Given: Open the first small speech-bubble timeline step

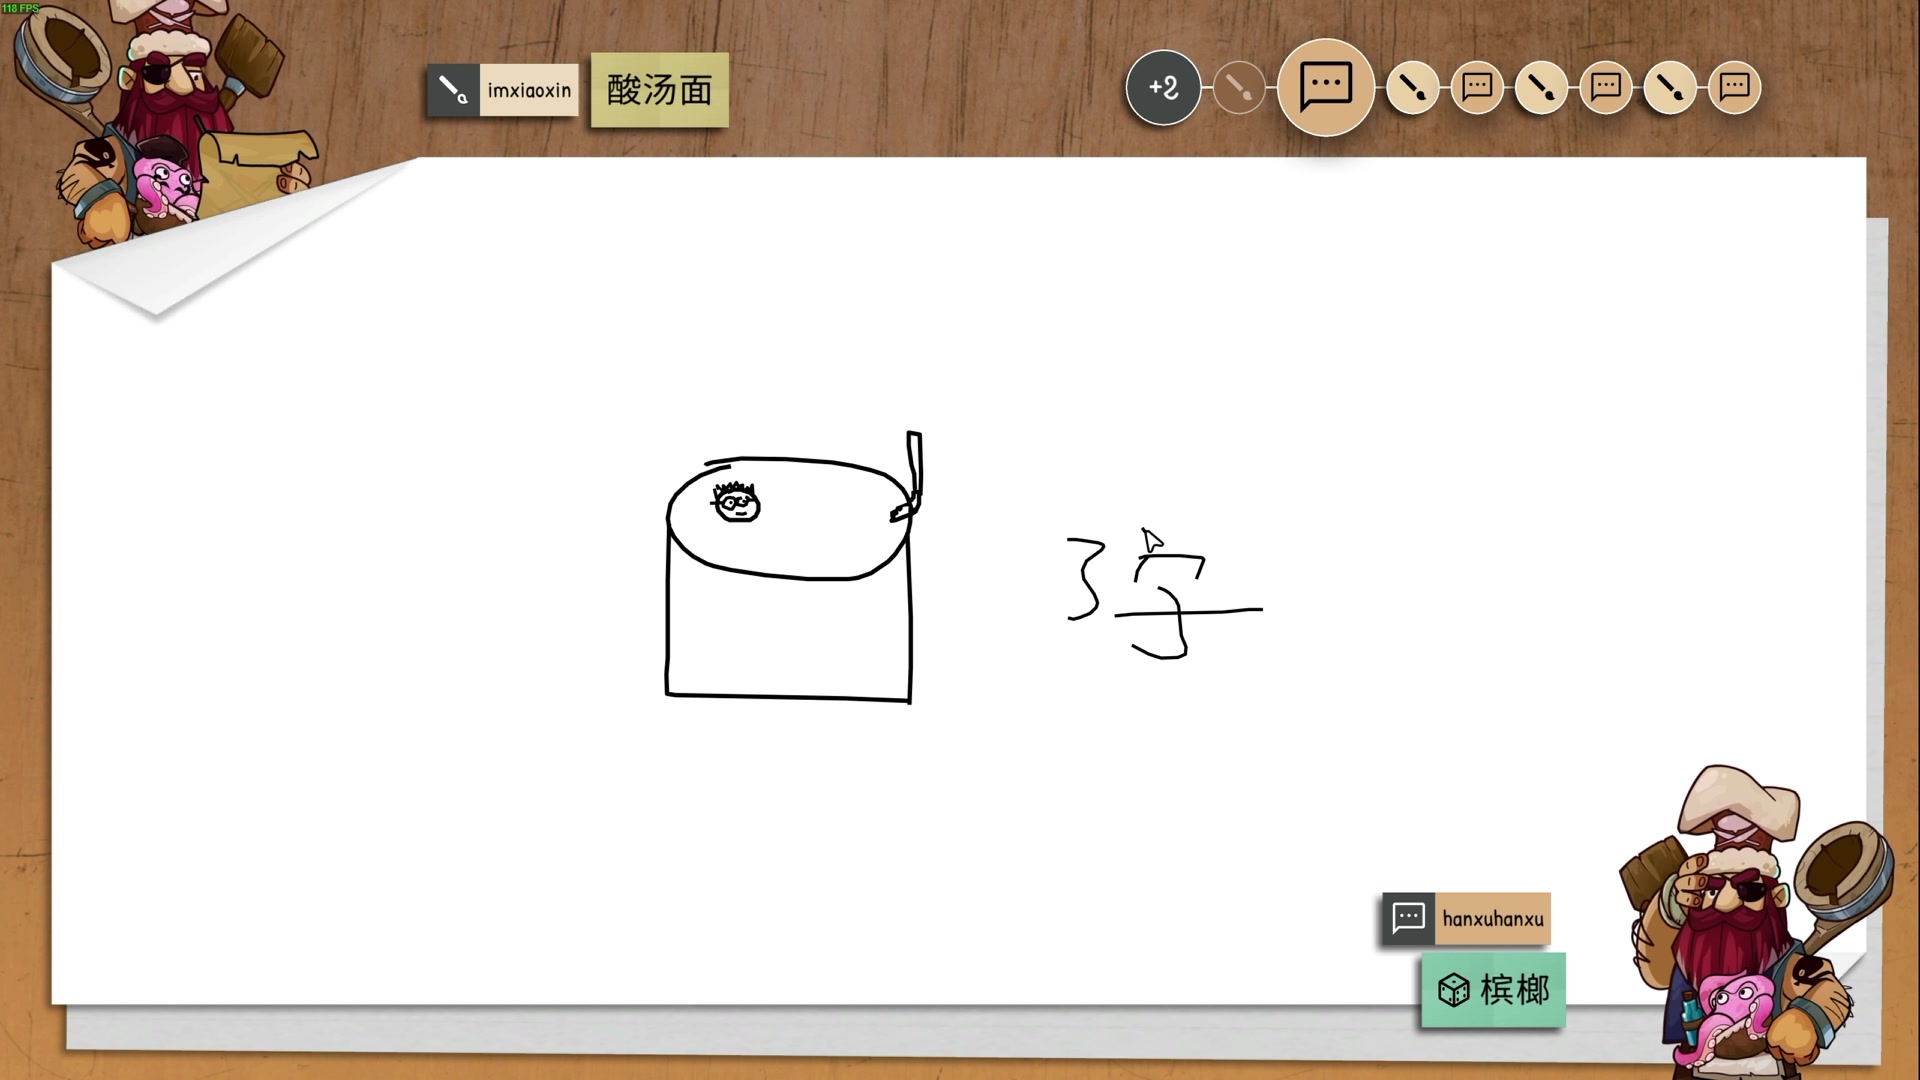Looking at the screenshot, I should point(1477,88).
